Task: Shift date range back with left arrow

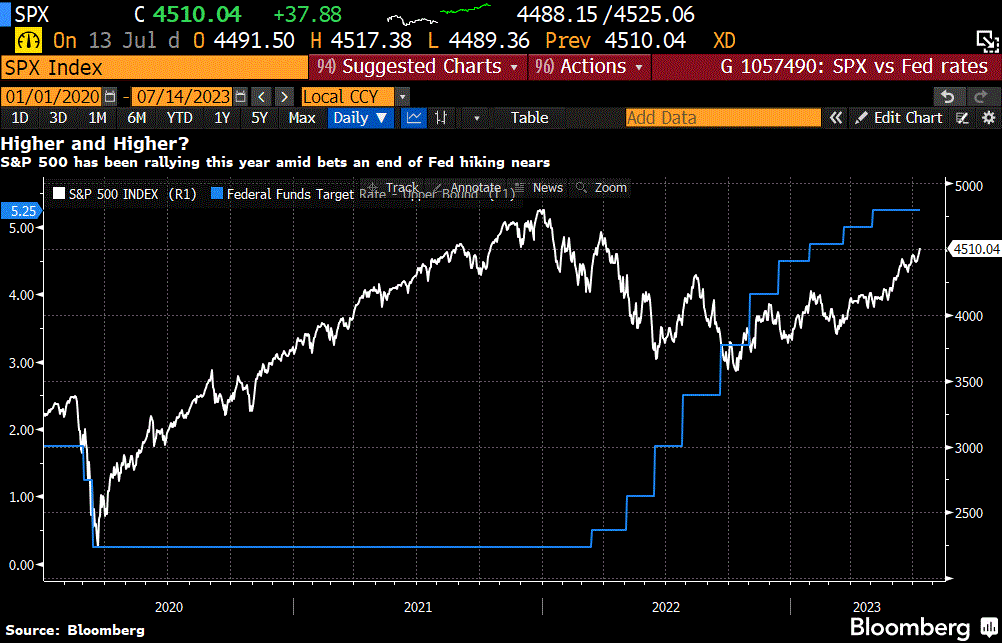Action: click(261, 97)
